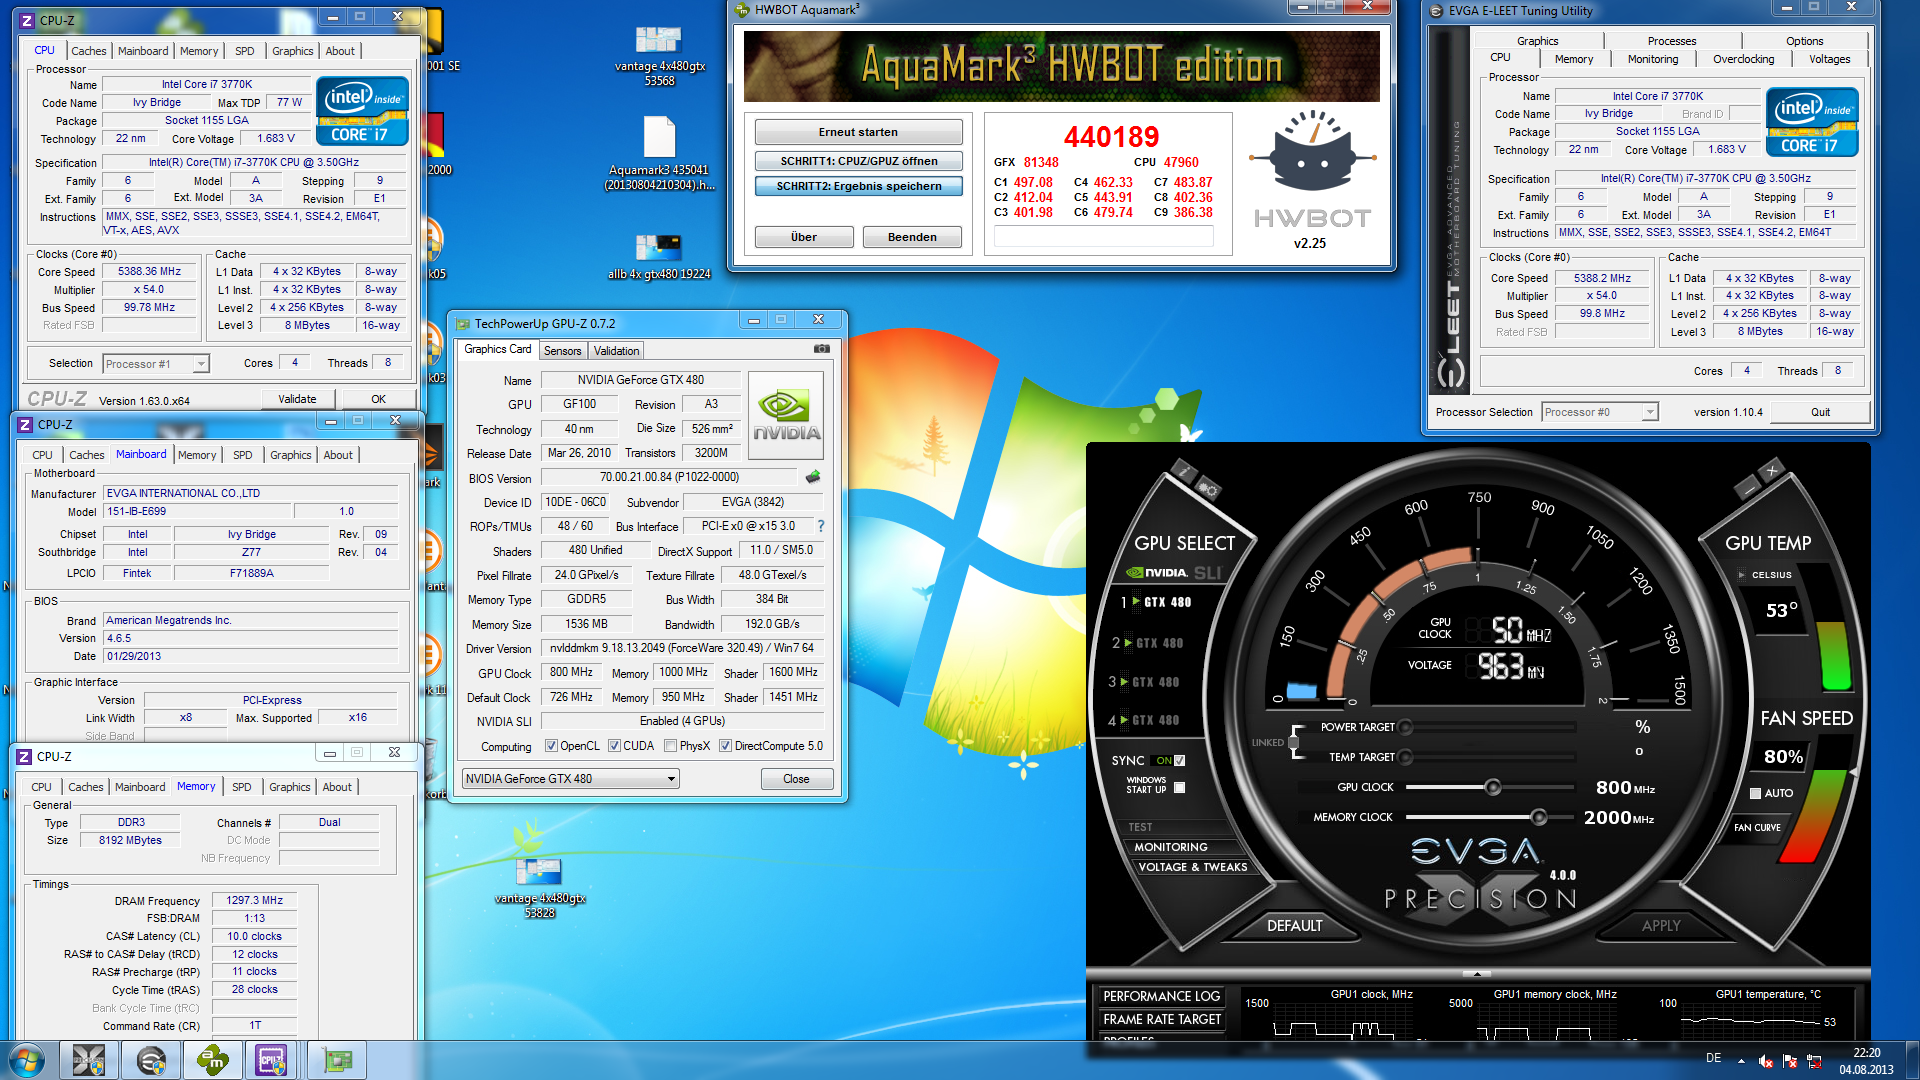This screenshot has width=1920, height=1080.
Task: Click MEMORY CLOCK slider handle
Action: click(x=1538, y=818)
